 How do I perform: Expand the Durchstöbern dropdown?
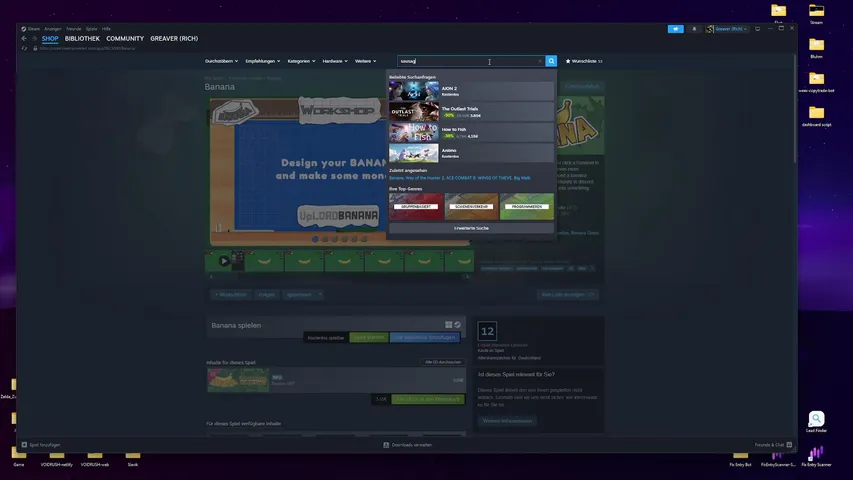[221, 61]
